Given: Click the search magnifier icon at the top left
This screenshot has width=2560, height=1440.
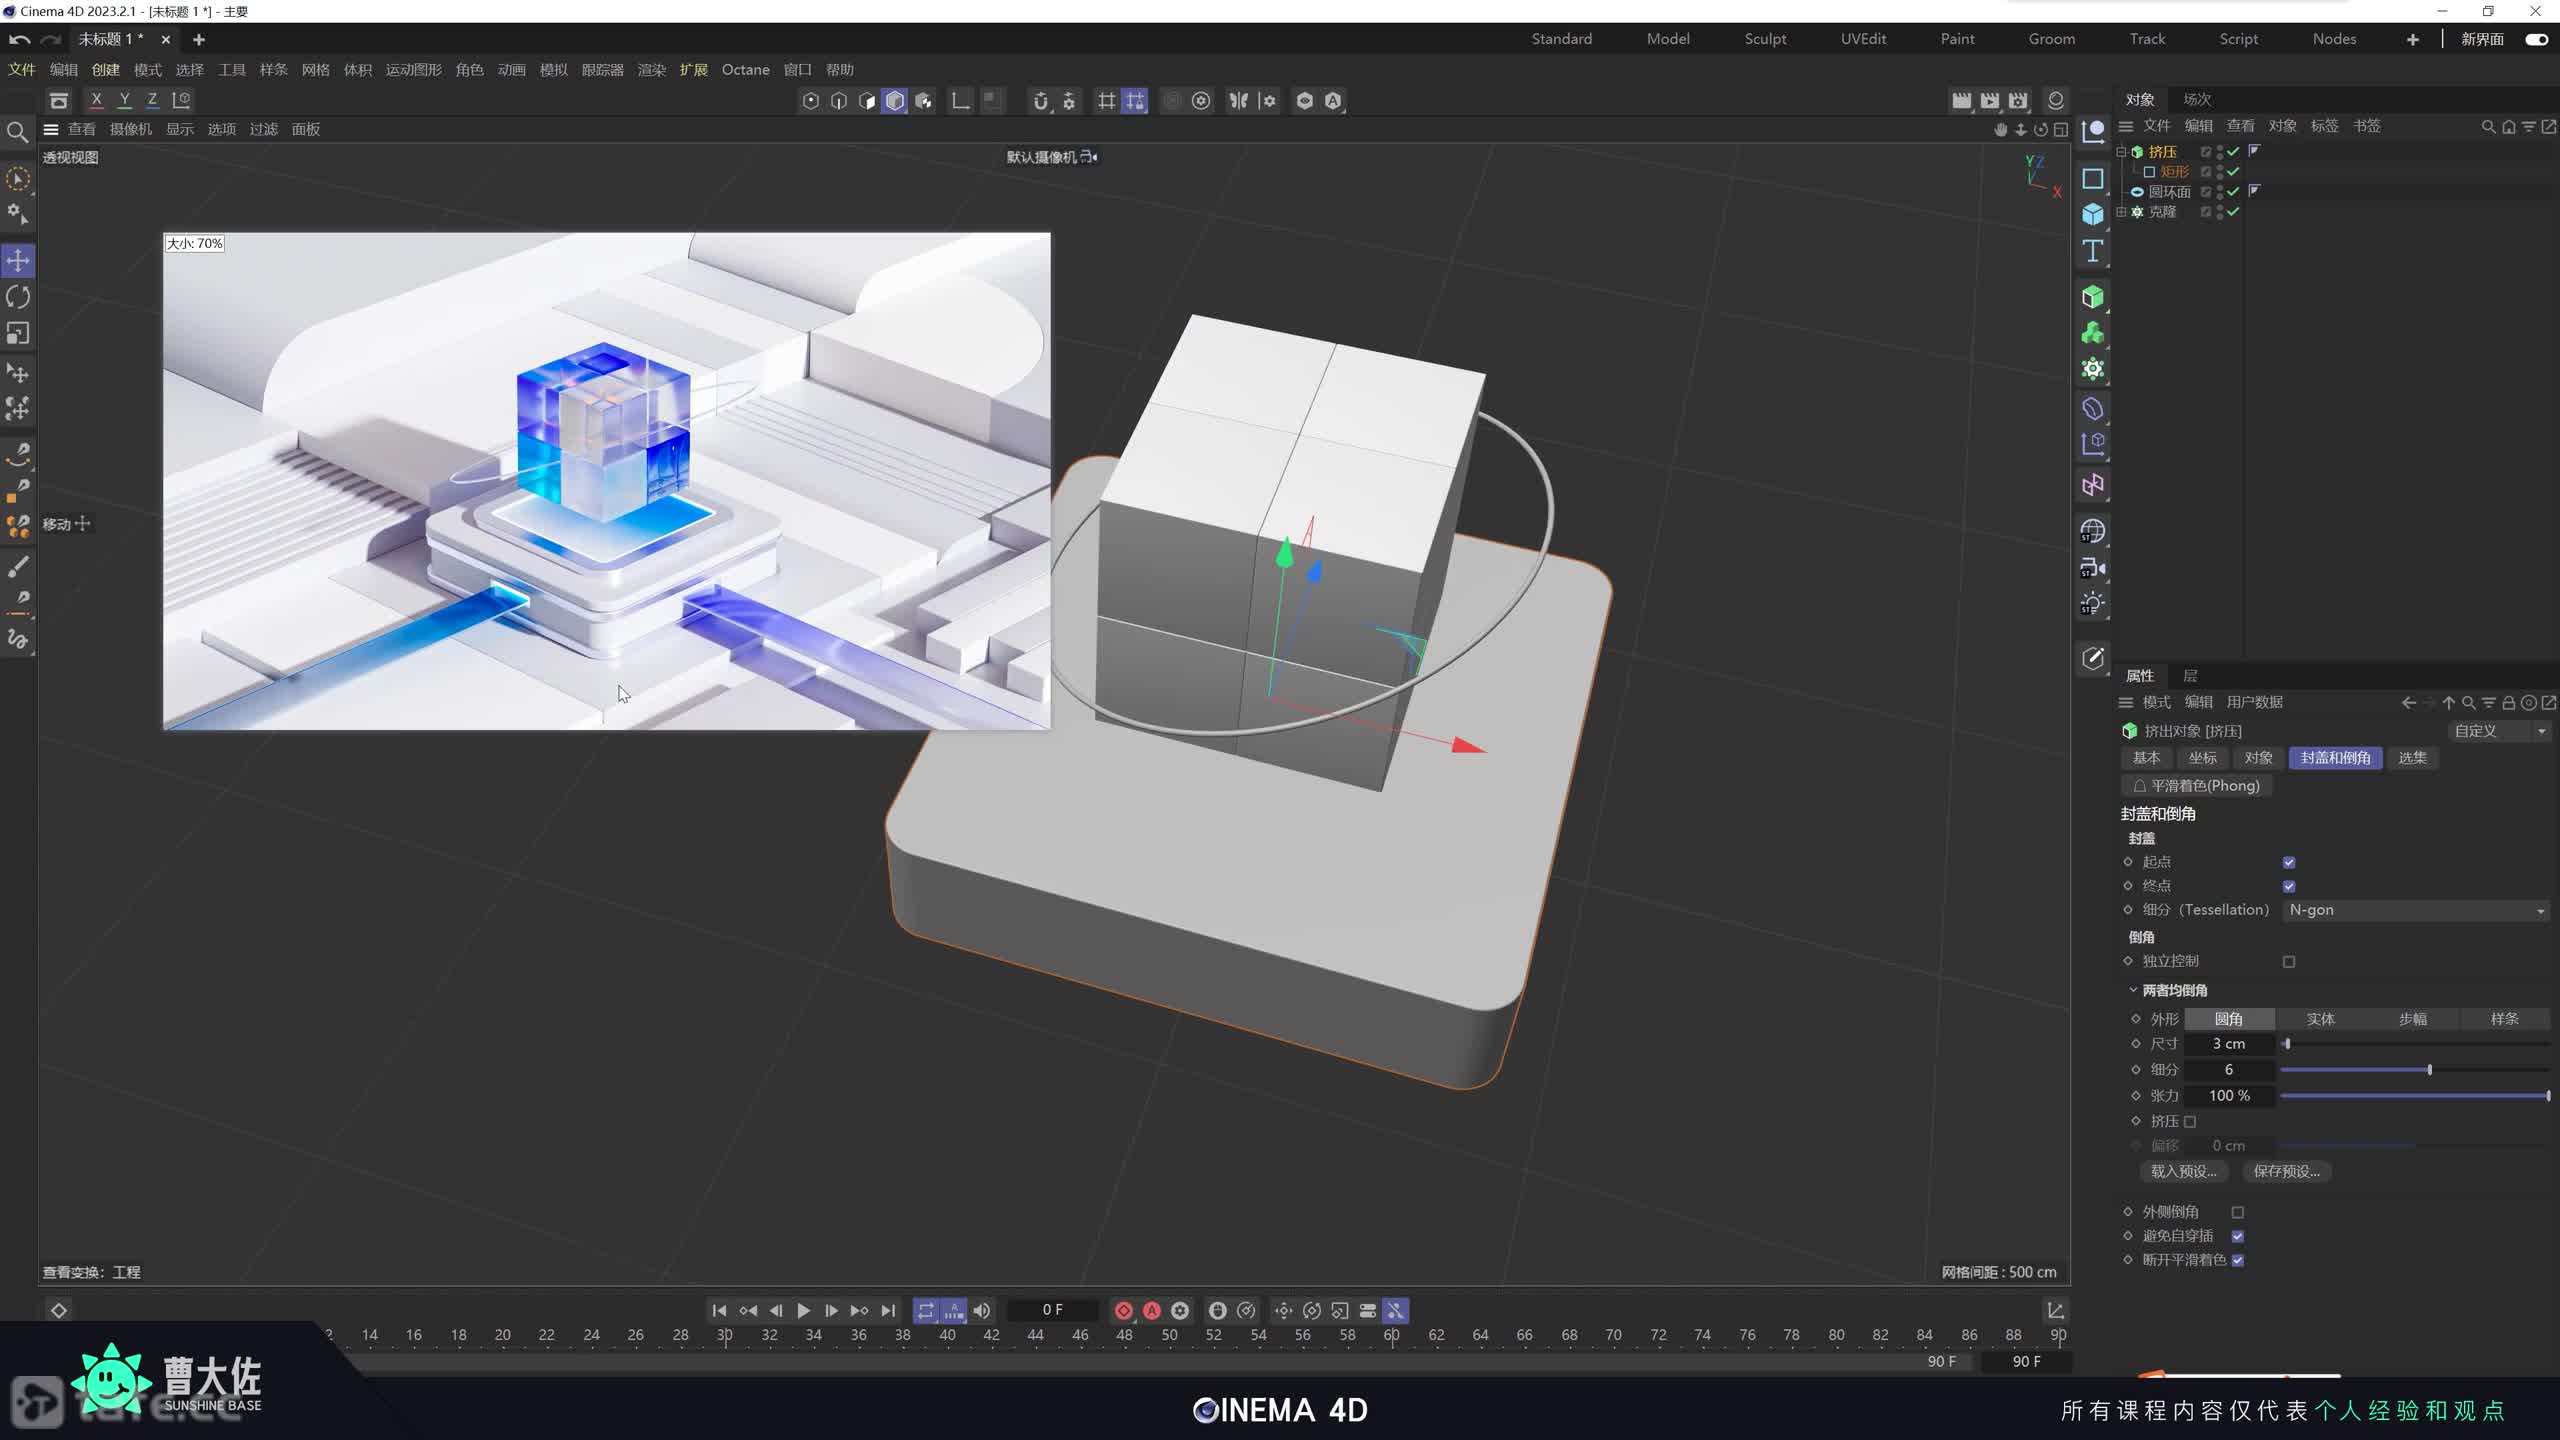Looking at the screenshot, I should tap(17, 132).
